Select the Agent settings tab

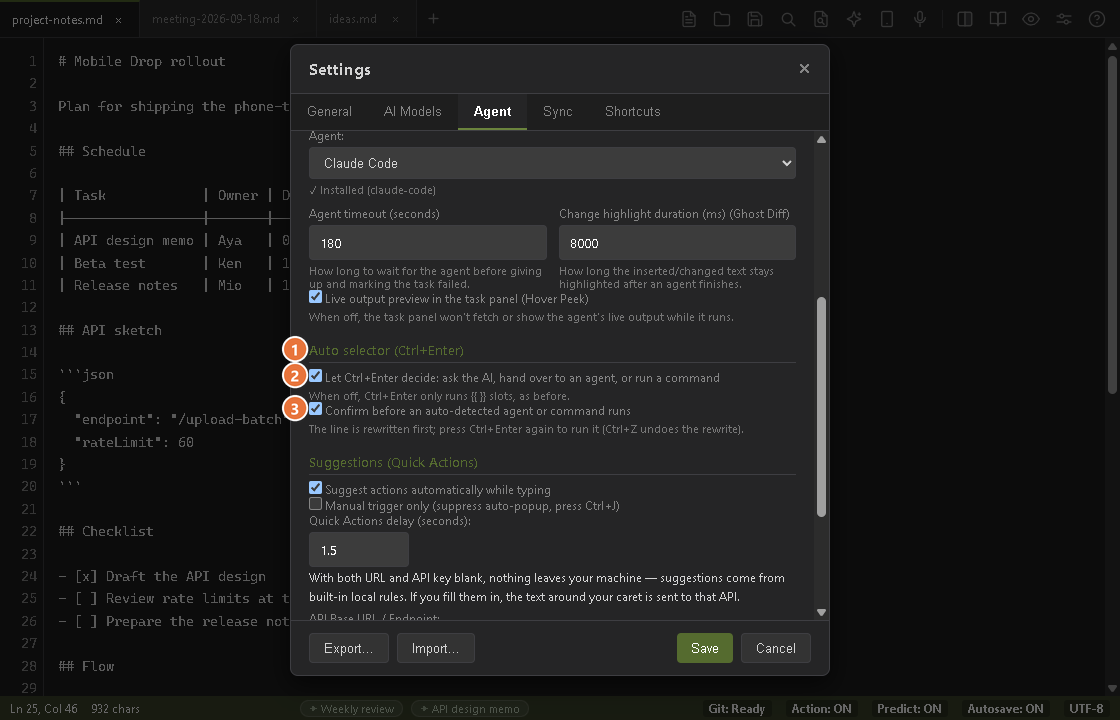[492, 111]
